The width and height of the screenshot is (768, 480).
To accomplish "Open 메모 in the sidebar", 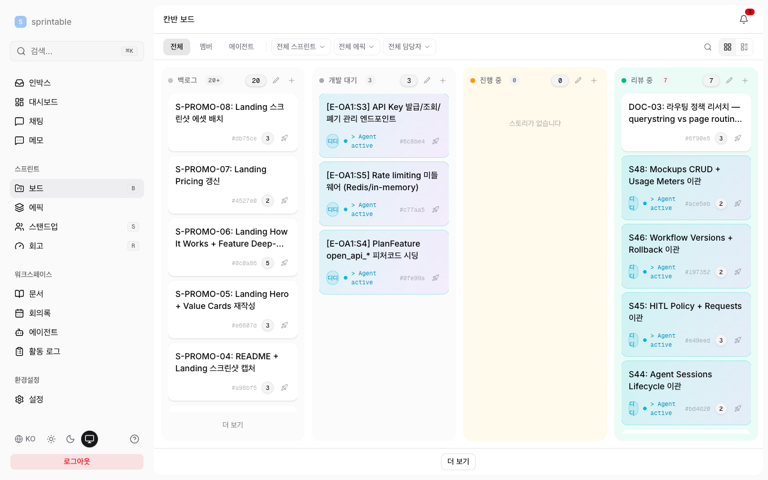I will tap(77, 140).
